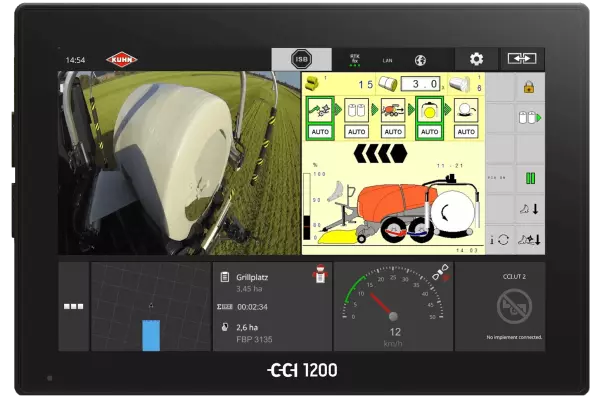Click the RTK fix status indicator
Image resolution: width=600 pixels, height=400 pixels.
tap(355, 60)
